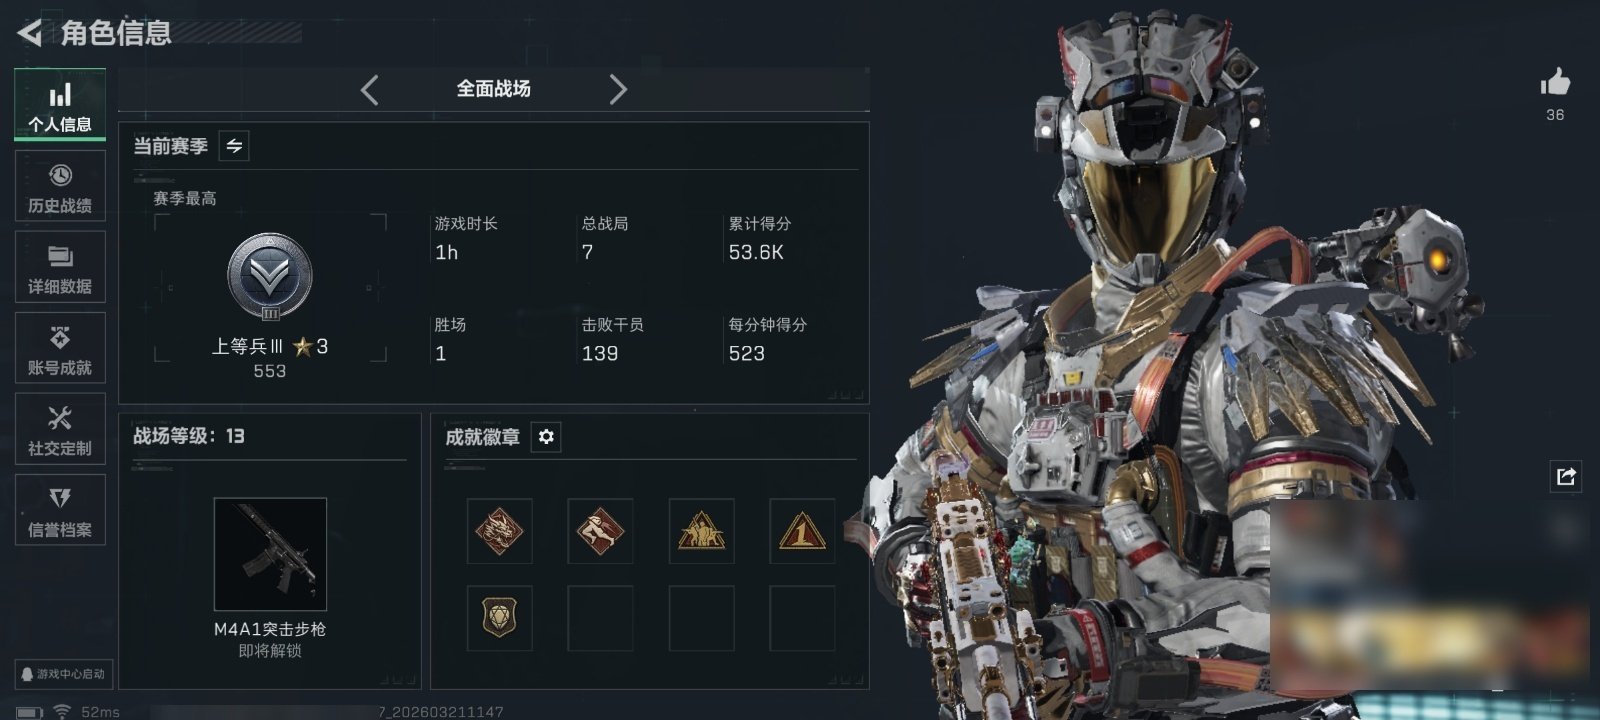Open the 社交定制 tab

coord(60,430)
